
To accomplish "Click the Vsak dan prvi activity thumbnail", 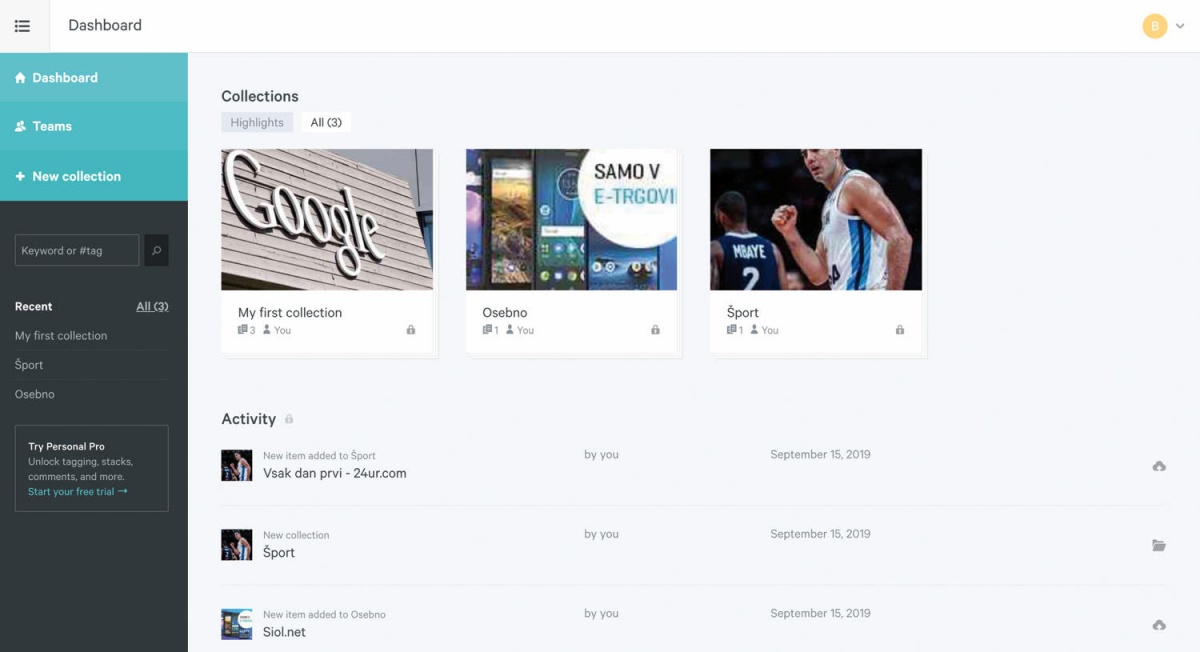I will (237, 465).
